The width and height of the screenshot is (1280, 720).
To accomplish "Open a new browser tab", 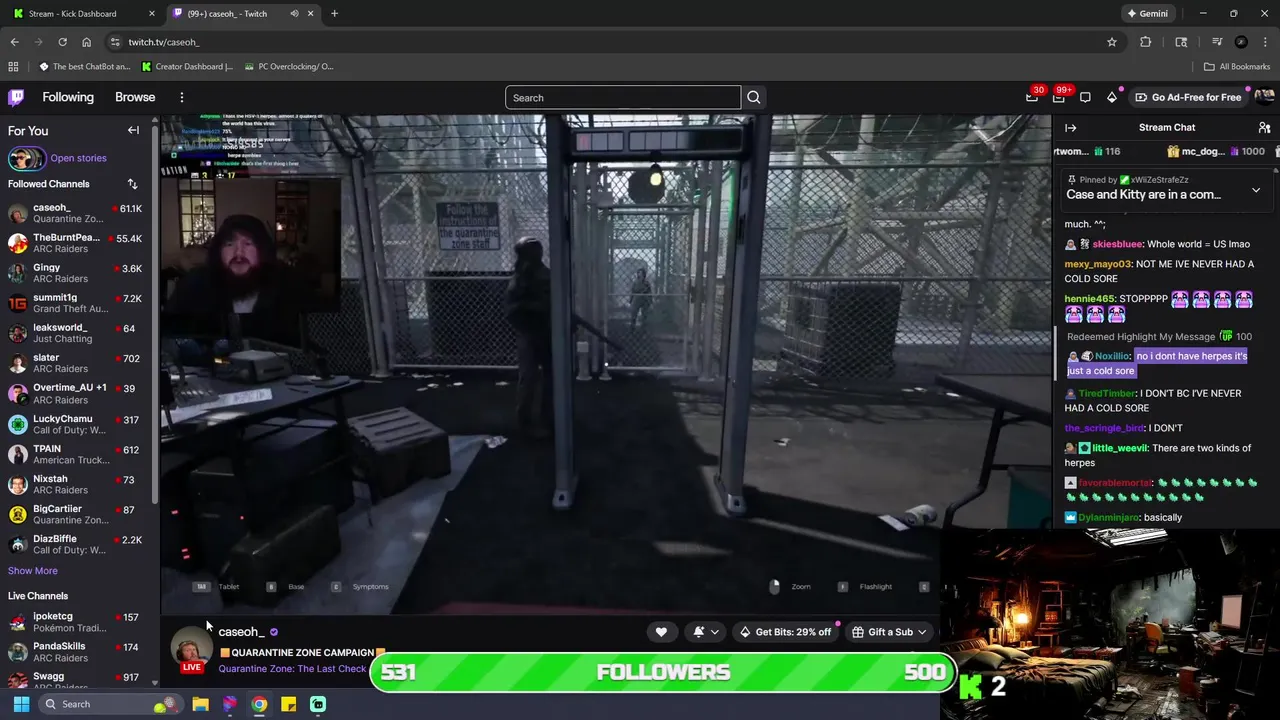I will (x=334, y=13).
